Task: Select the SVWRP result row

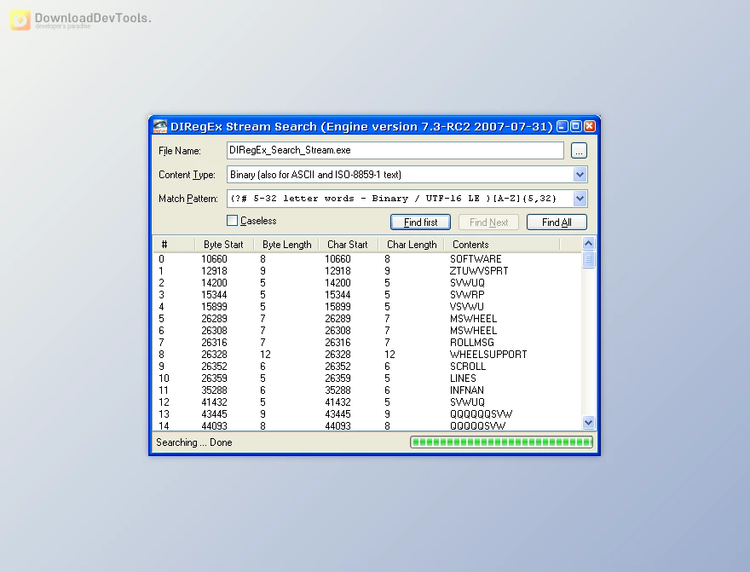Action: [x=367, y=295]
